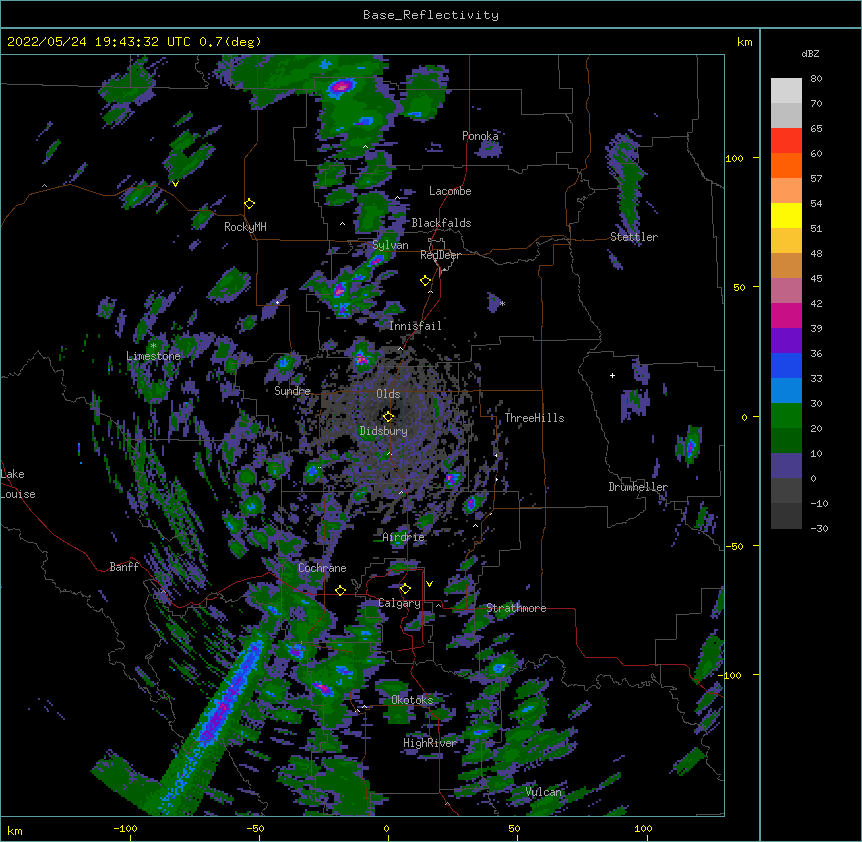Click the Olds label
862x842 pixels.
[x=388, y=394]
